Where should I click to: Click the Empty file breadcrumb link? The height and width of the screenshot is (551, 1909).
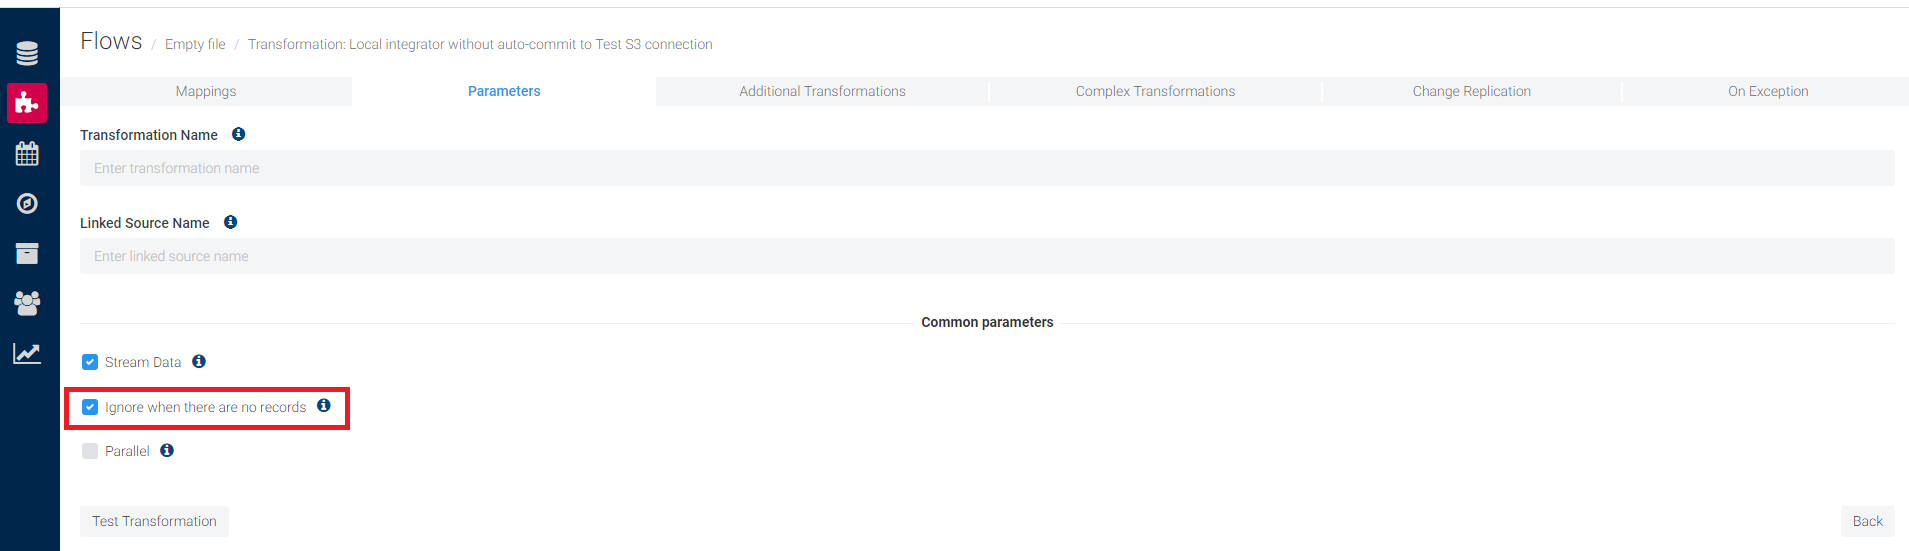click(x=195, y=44)
